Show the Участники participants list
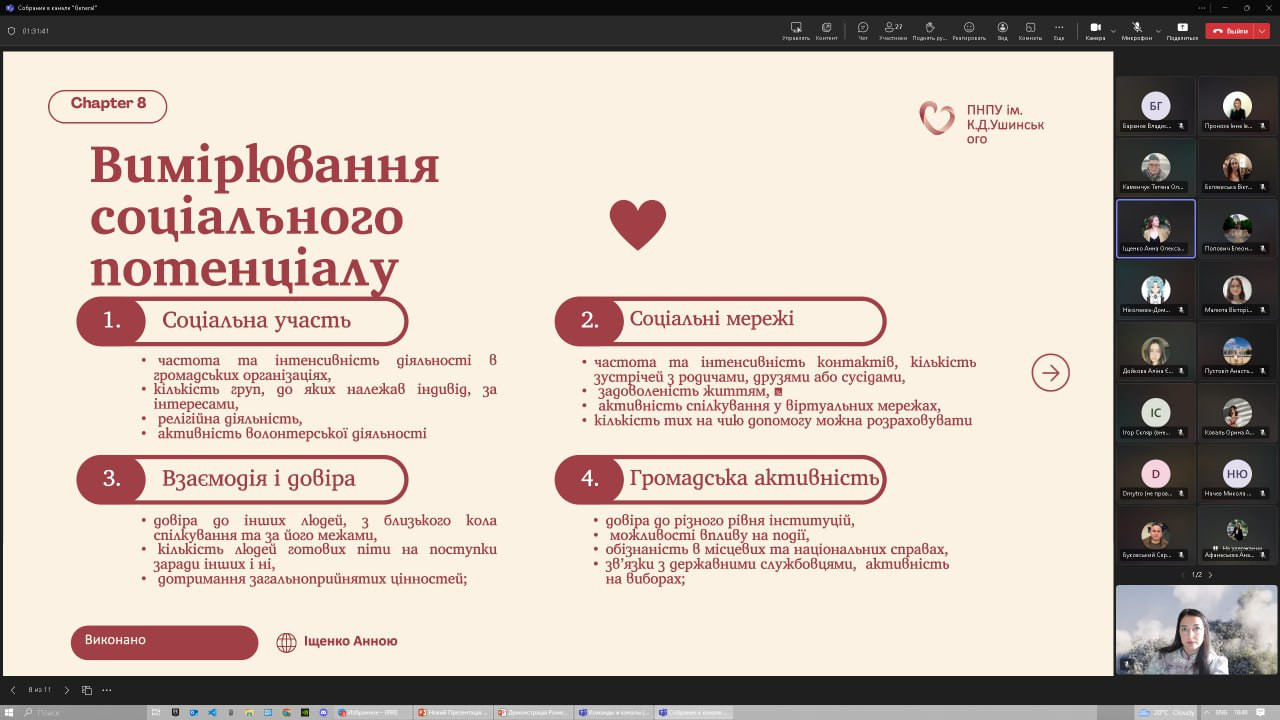Image resolution: width=1280 pixels, height=720 pixels. click(893, 31)
